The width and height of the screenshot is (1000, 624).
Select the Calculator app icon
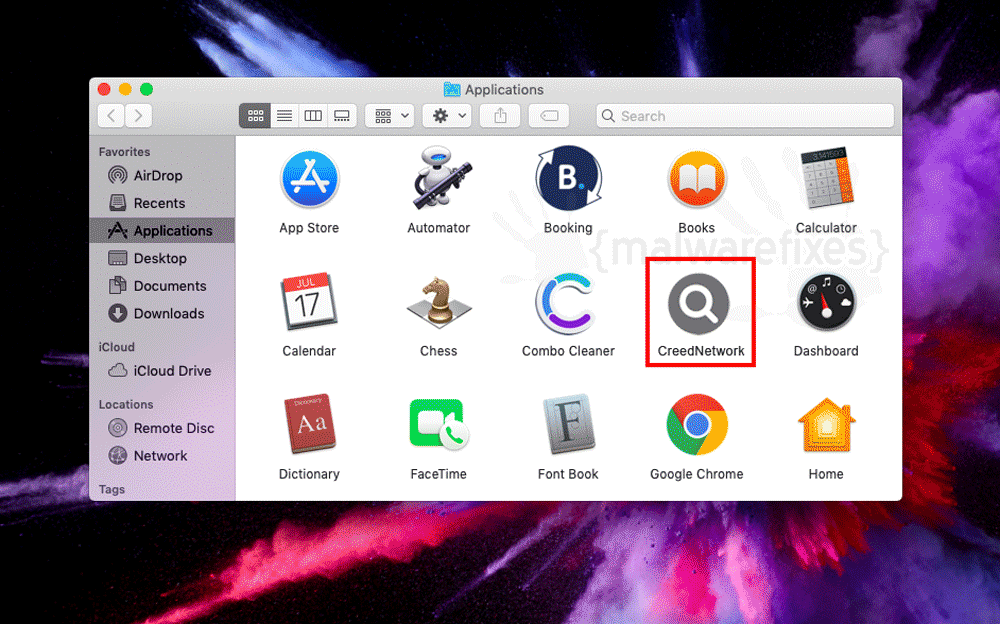827,179
